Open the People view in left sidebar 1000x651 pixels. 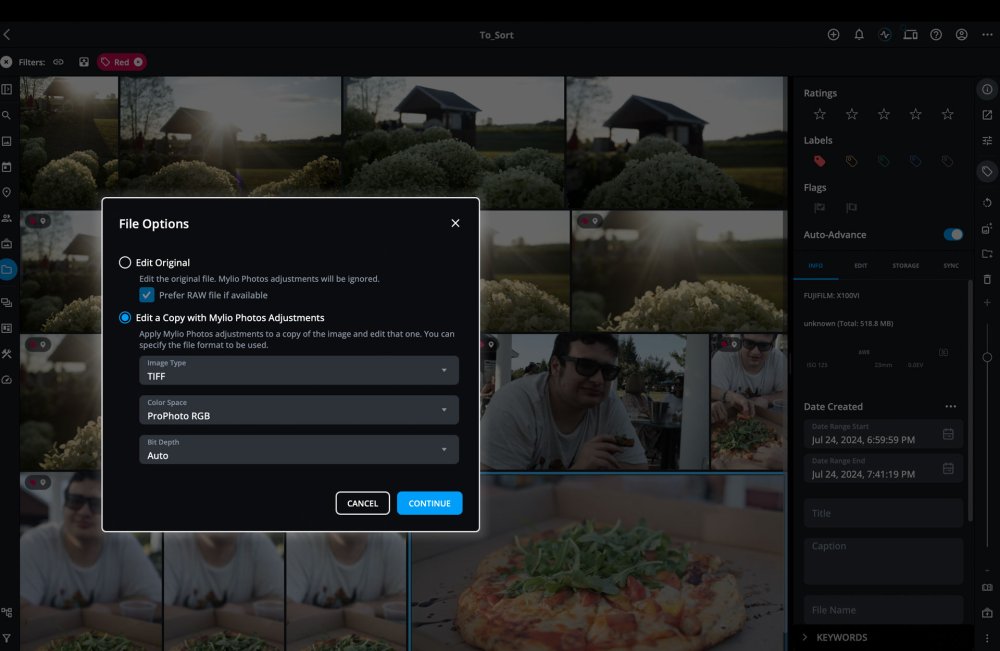tap(7, 218)
